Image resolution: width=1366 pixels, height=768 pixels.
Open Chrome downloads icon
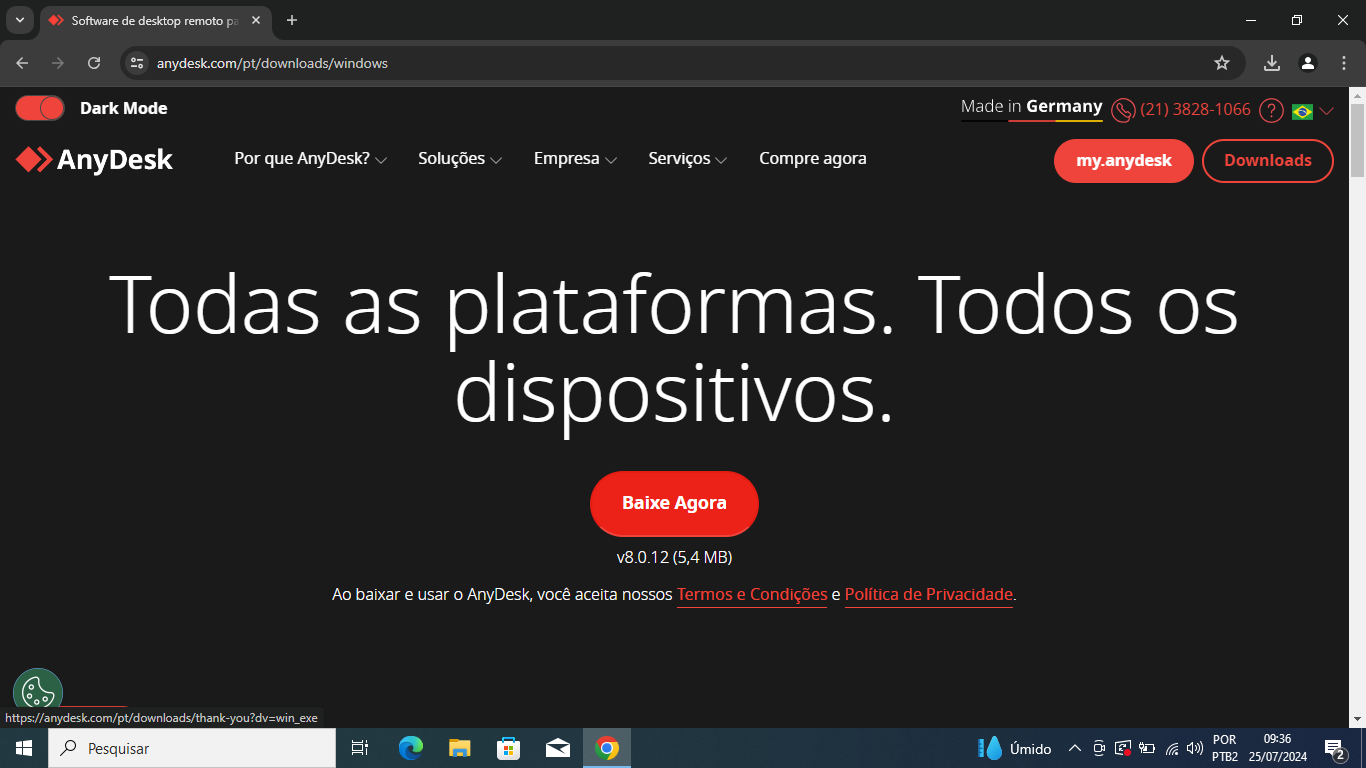(x=1272, y=63)
